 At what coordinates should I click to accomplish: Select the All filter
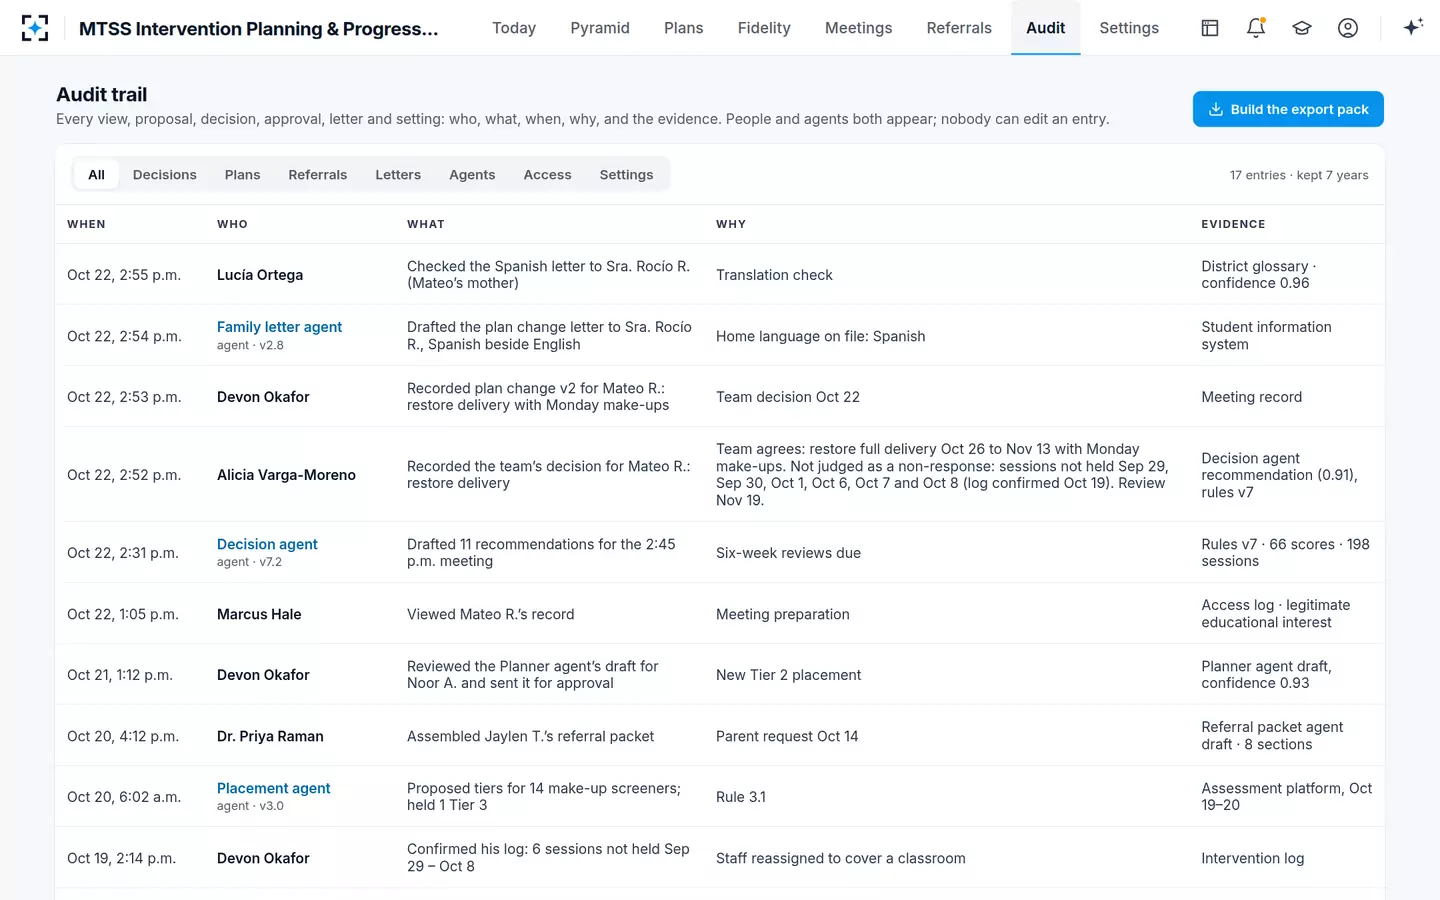click(96, 175)
